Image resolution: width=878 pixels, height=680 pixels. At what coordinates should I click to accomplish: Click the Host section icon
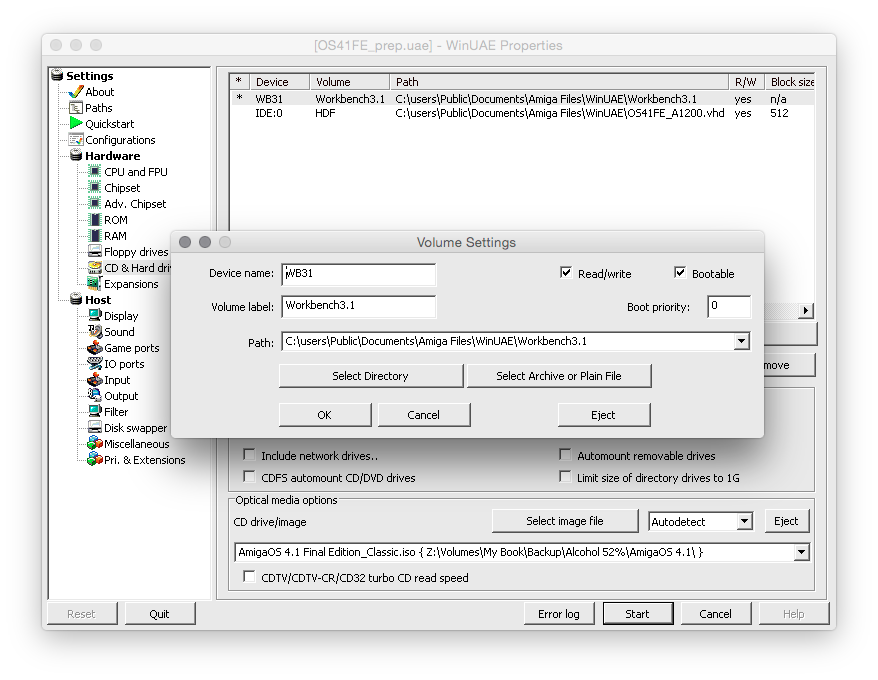point(76,300)
